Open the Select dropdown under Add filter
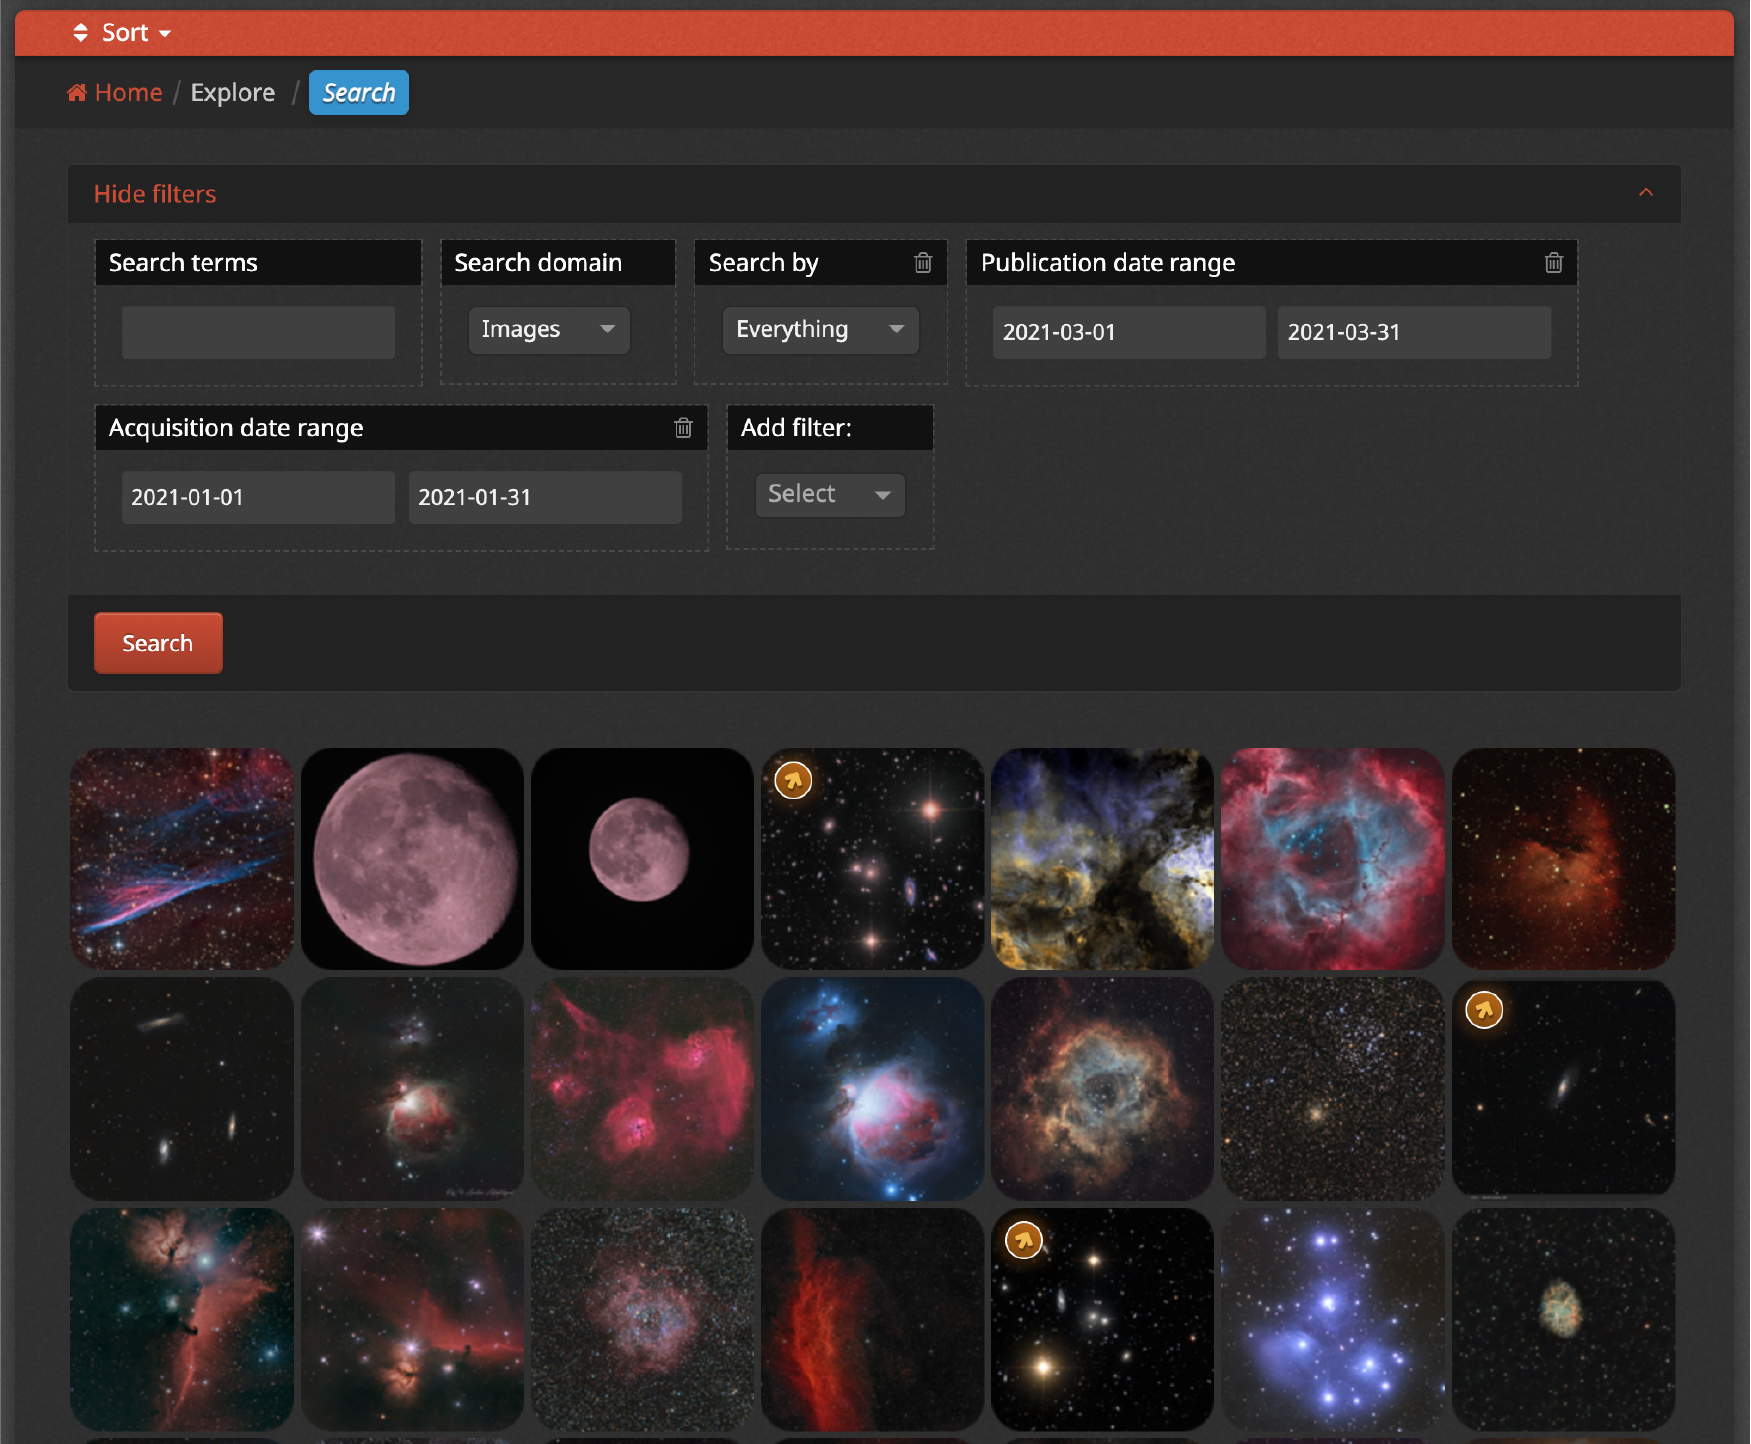Image resolution: width=1751 pixels, height=1444 pixels. pyautogui.click(x=829, y=494)
